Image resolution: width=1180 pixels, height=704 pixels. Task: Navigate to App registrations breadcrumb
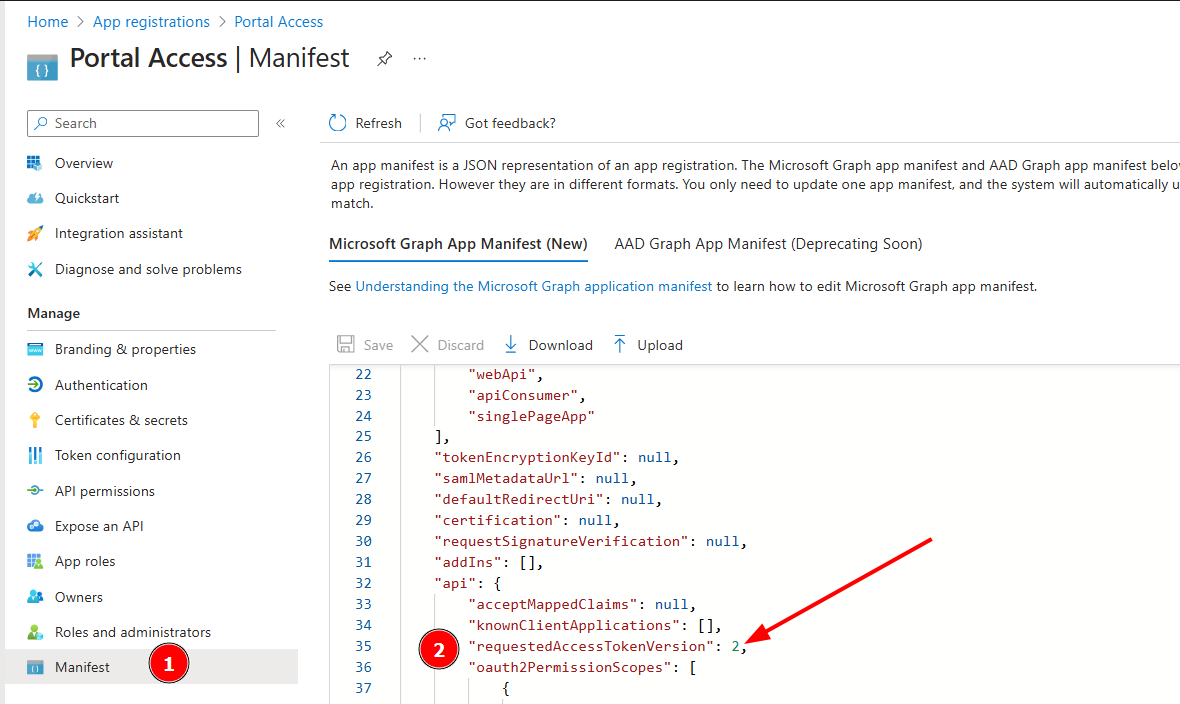(151, 22)
